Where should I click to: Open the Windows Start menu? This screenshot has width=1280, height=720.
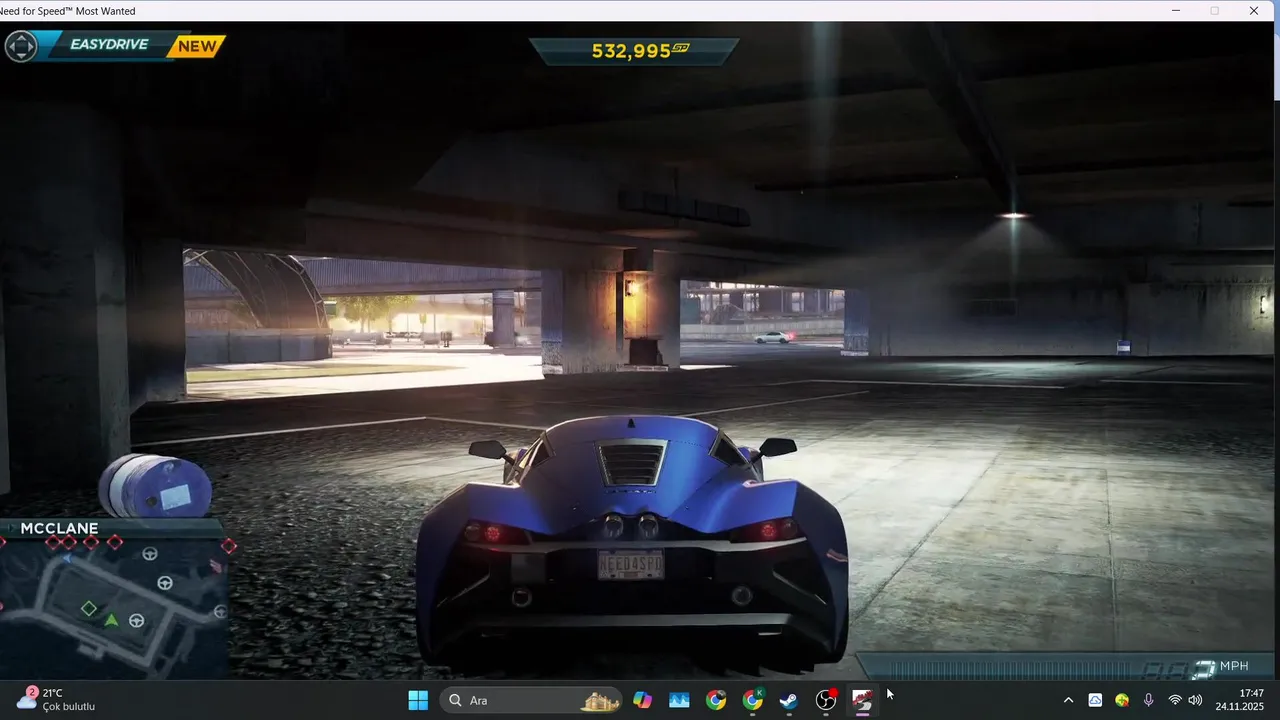pyautogui.click(x=418, y=700)
